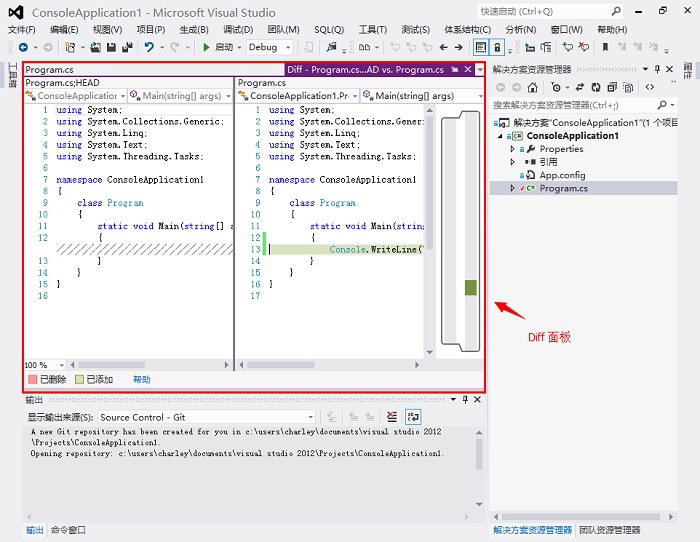Collapse the ConsoleApplication1 project node

[500, 136]
